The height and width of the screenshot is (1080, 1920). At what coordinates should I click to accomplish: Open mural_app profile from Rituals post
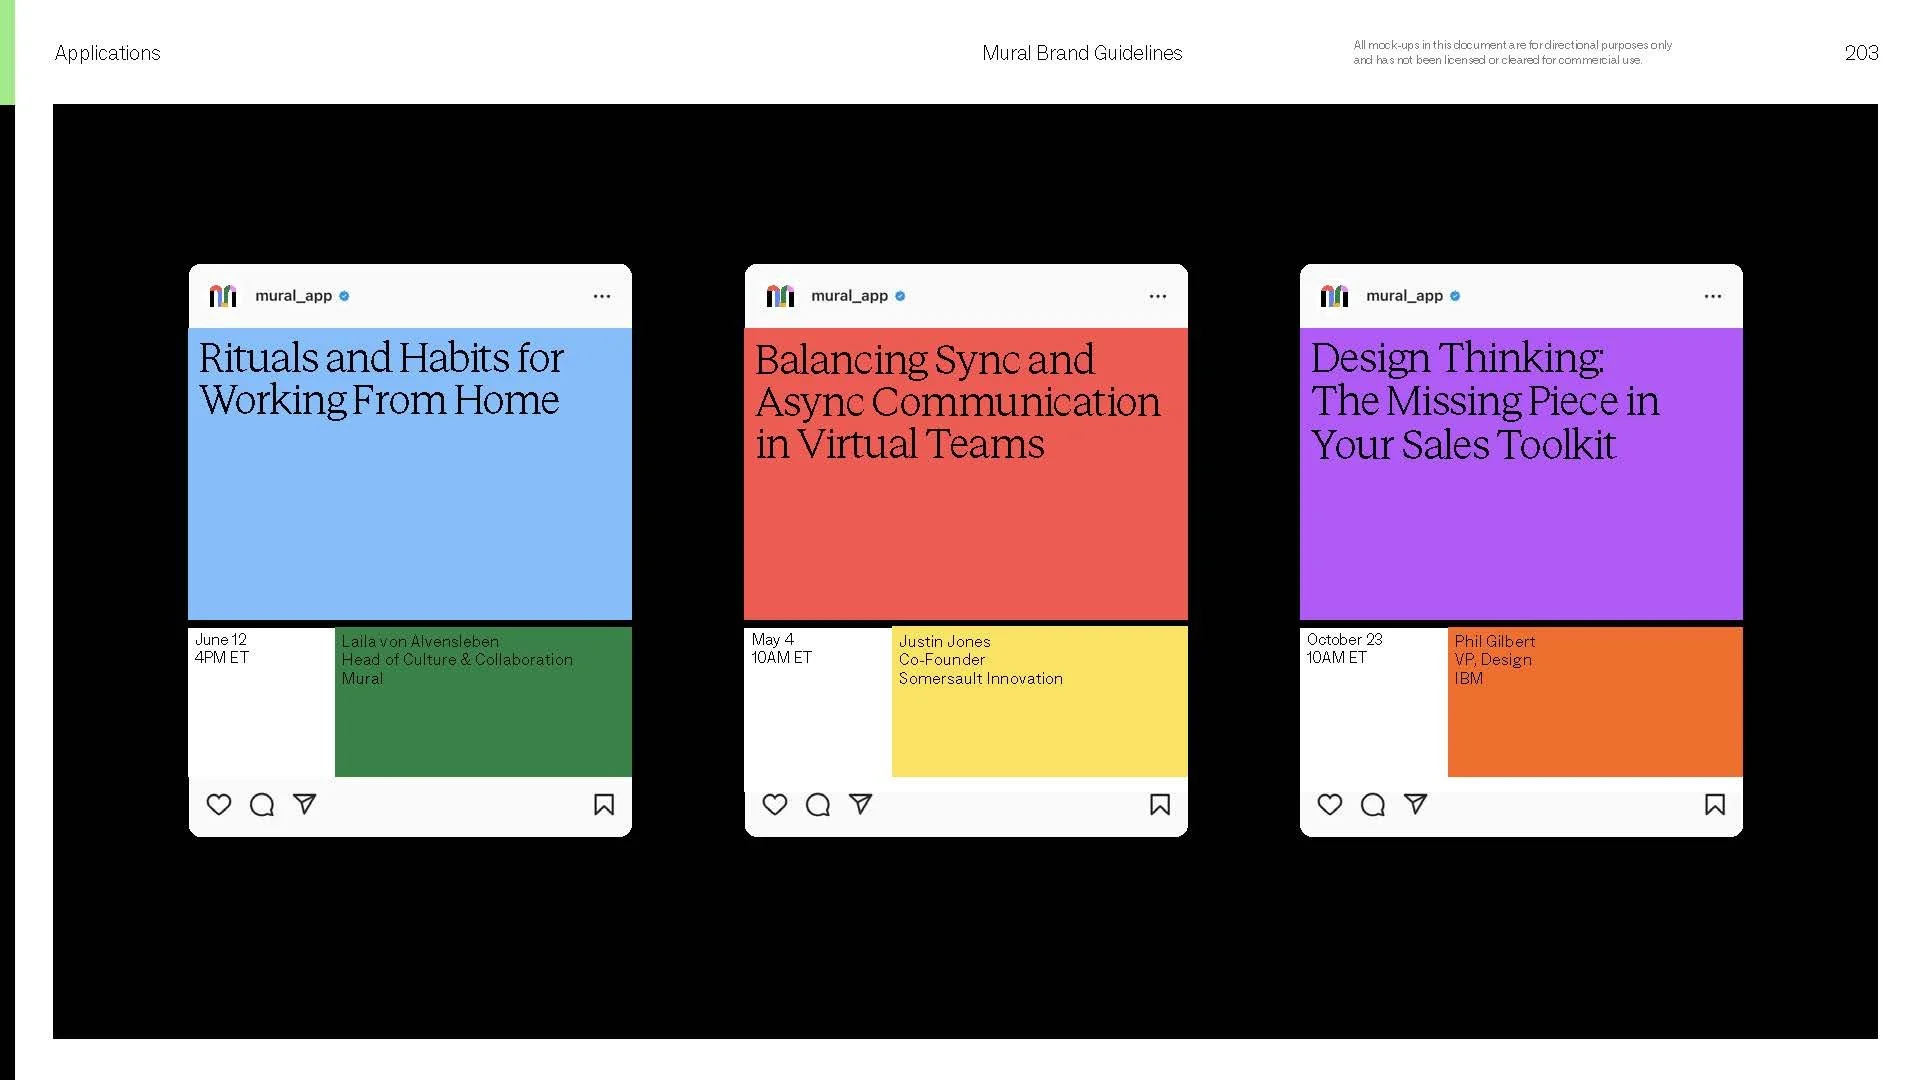coord(293,296)
